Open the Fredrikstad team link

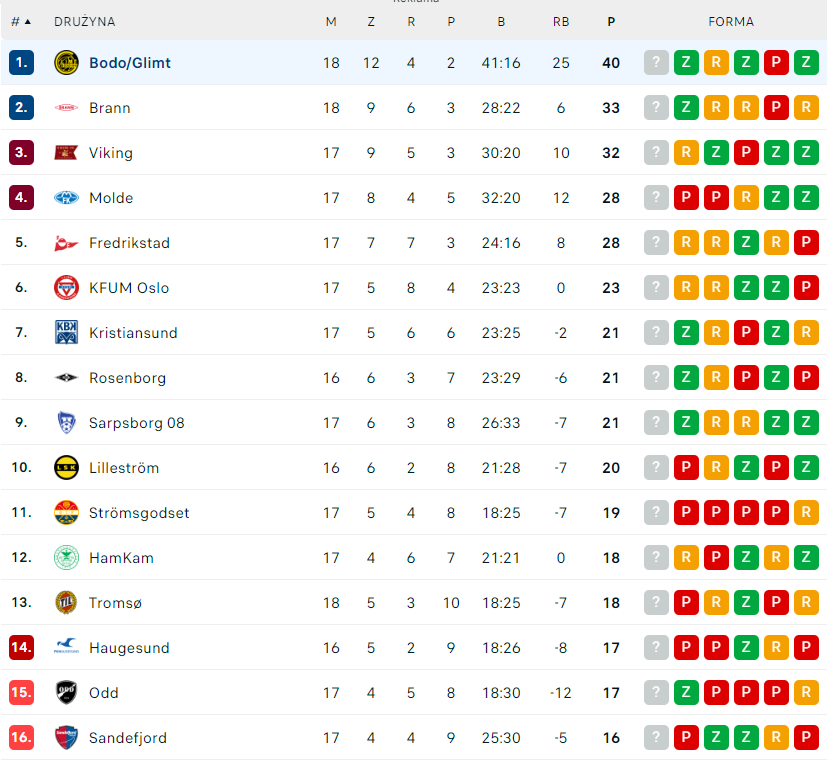point(129,243)
